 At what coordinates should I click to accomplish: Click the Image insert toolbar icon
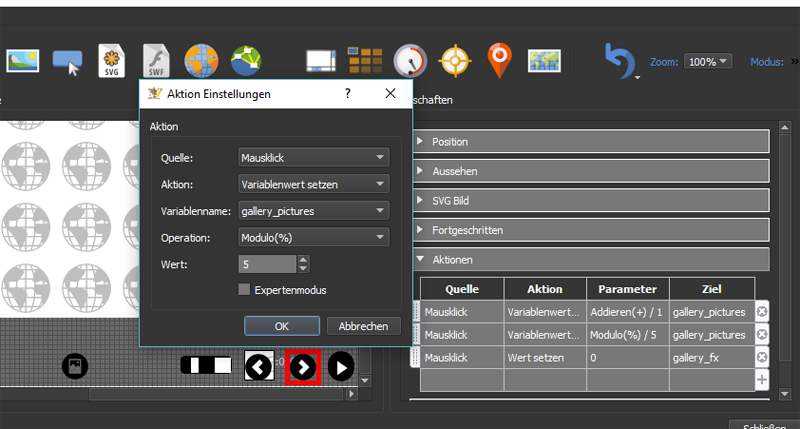click(x=23, y=62)
